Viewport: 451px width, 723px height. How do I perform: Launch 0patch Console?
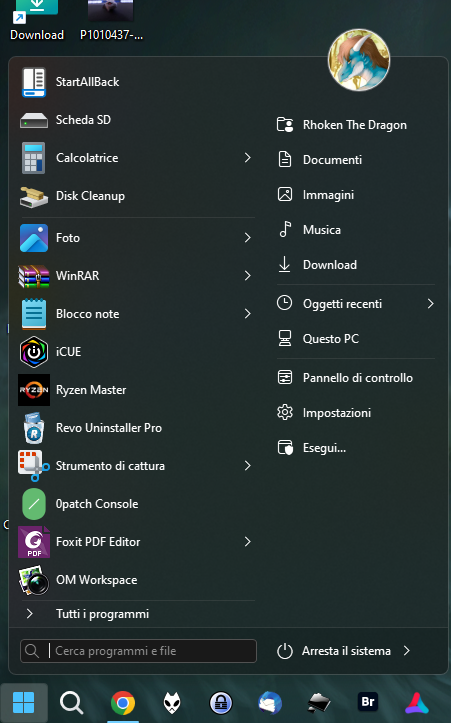pyautogui.click(x=136, y=504)
